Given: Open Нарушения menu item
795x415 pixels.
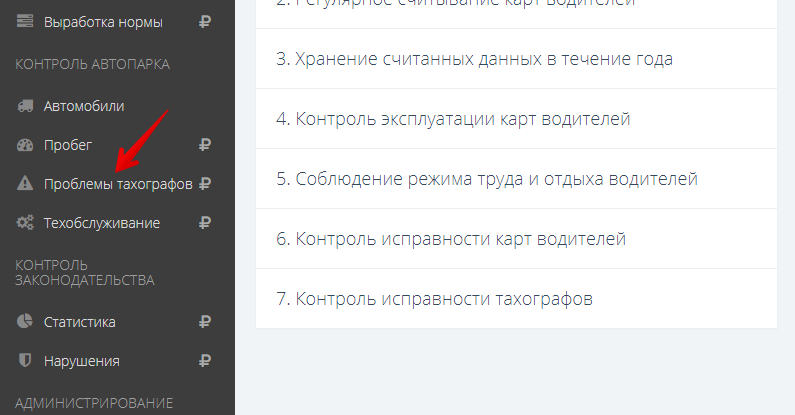Looking at the screenshot, I should coord(82,361).
